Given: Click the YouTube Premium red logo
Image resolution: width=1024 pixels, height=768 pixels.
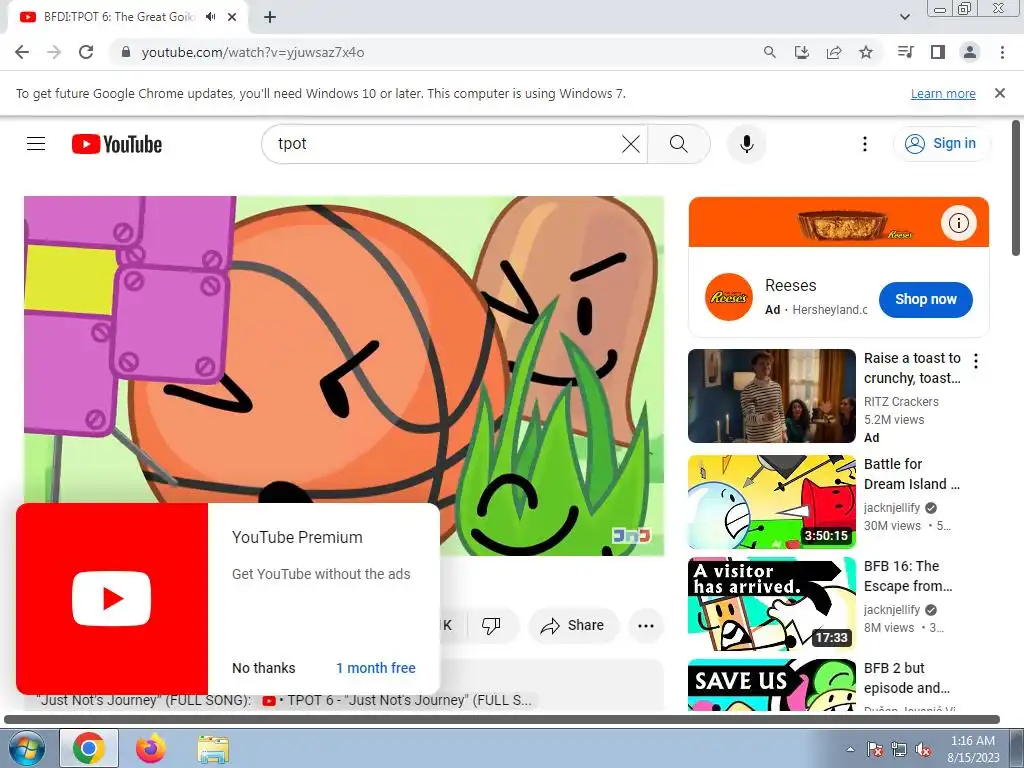Looking at the screenshot, I should pos(112,598).
